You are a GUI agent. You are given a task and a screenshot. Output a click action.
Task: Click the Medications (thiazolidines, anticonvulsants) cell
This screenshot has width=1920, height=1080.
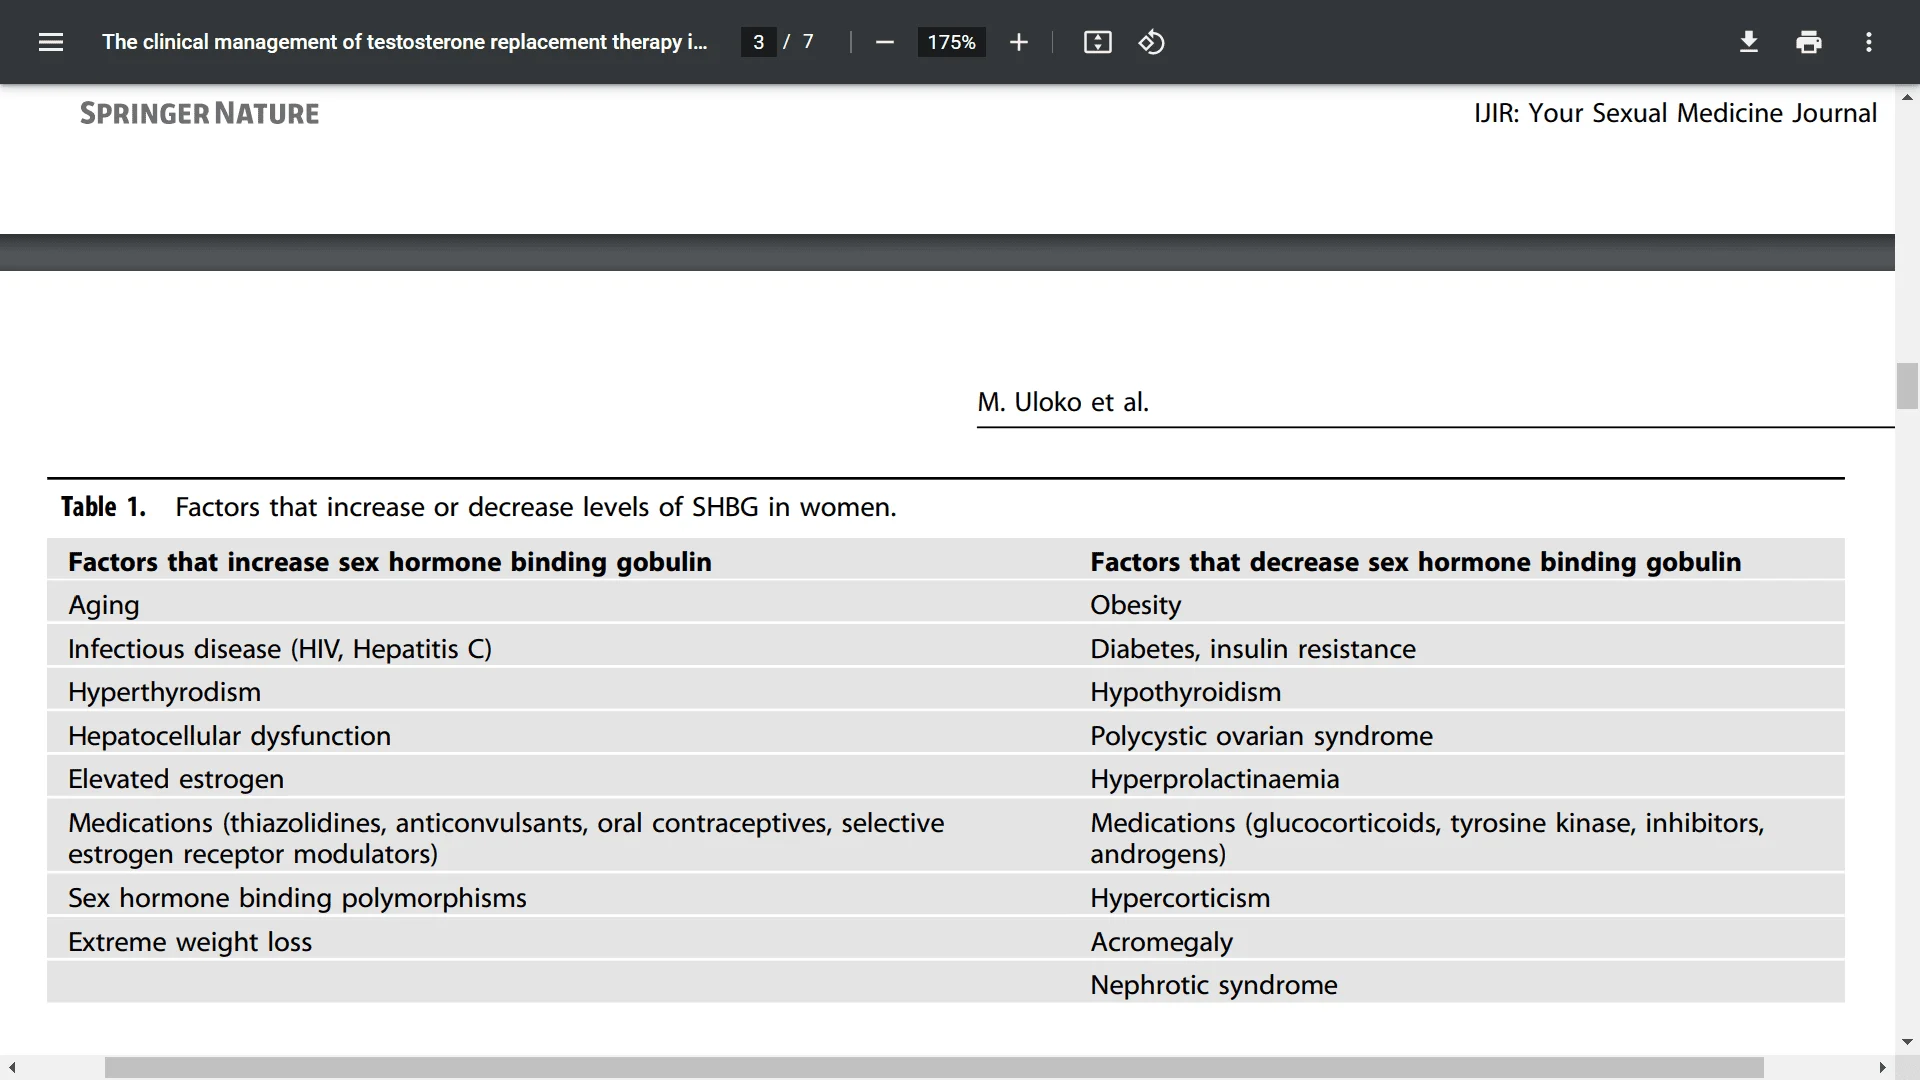pyautogui.click(x=506, y=838)
